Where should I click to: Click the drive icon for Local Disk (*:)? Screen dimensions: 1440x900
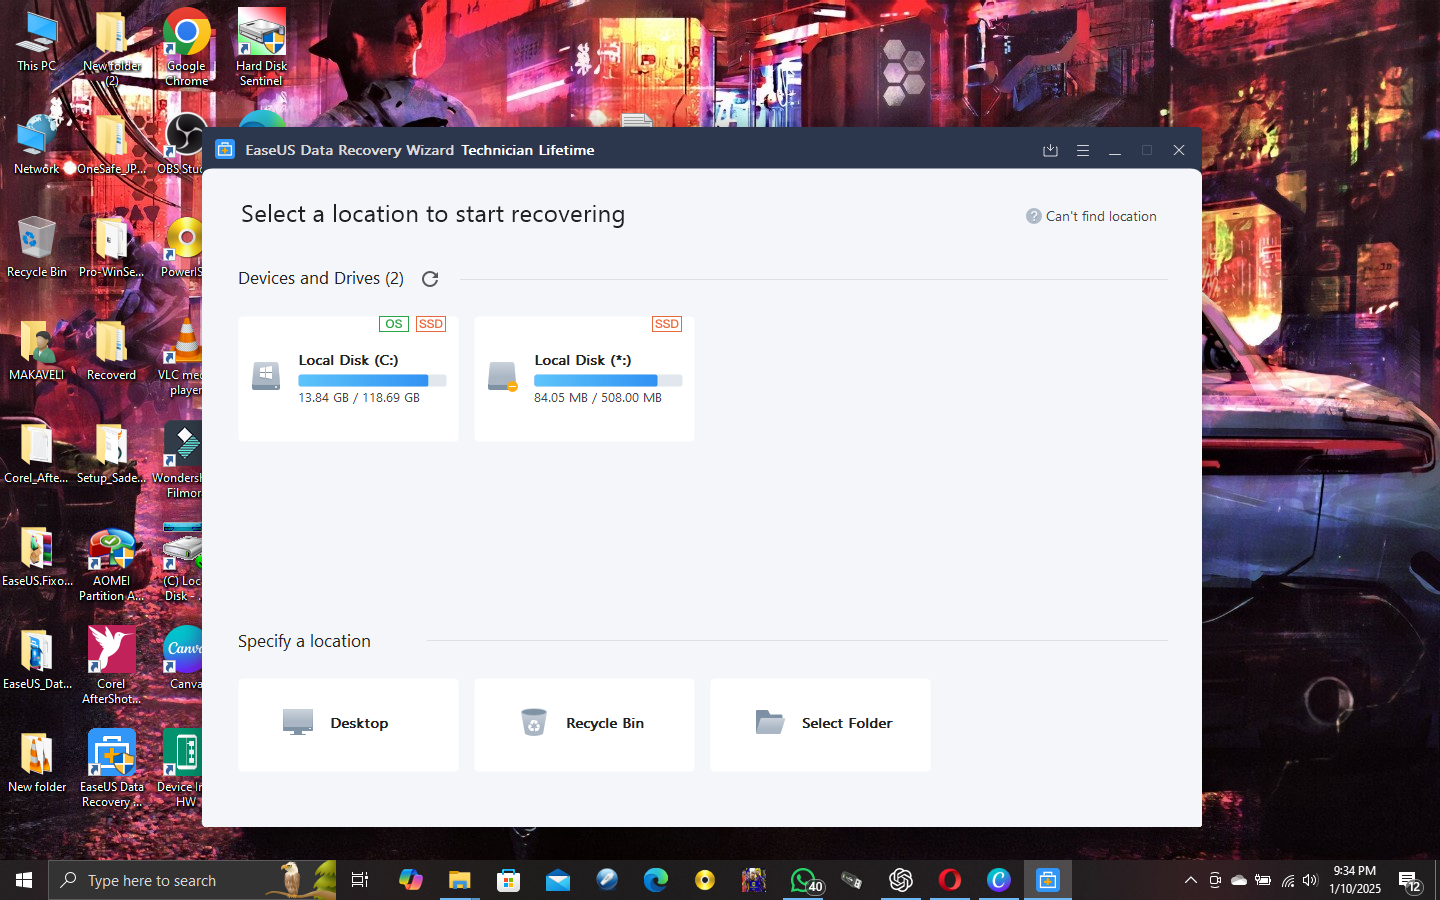pyautogui.click(x=502, y=376)
